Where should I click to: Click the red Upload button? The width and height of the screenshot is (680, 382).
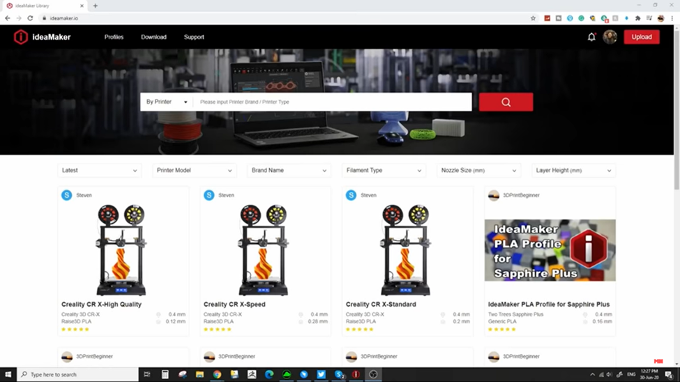pos(641,37)
